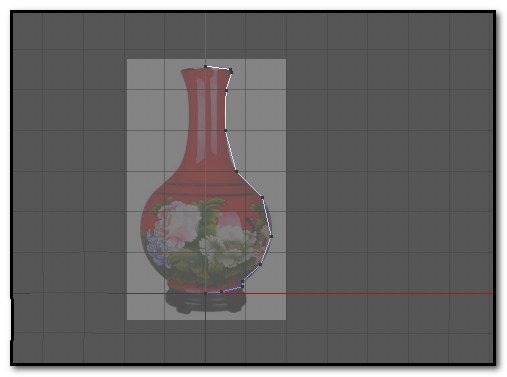The image size is (507, 377).
Task: Select spline point at the vase shoulder
Action: (236, 171)
